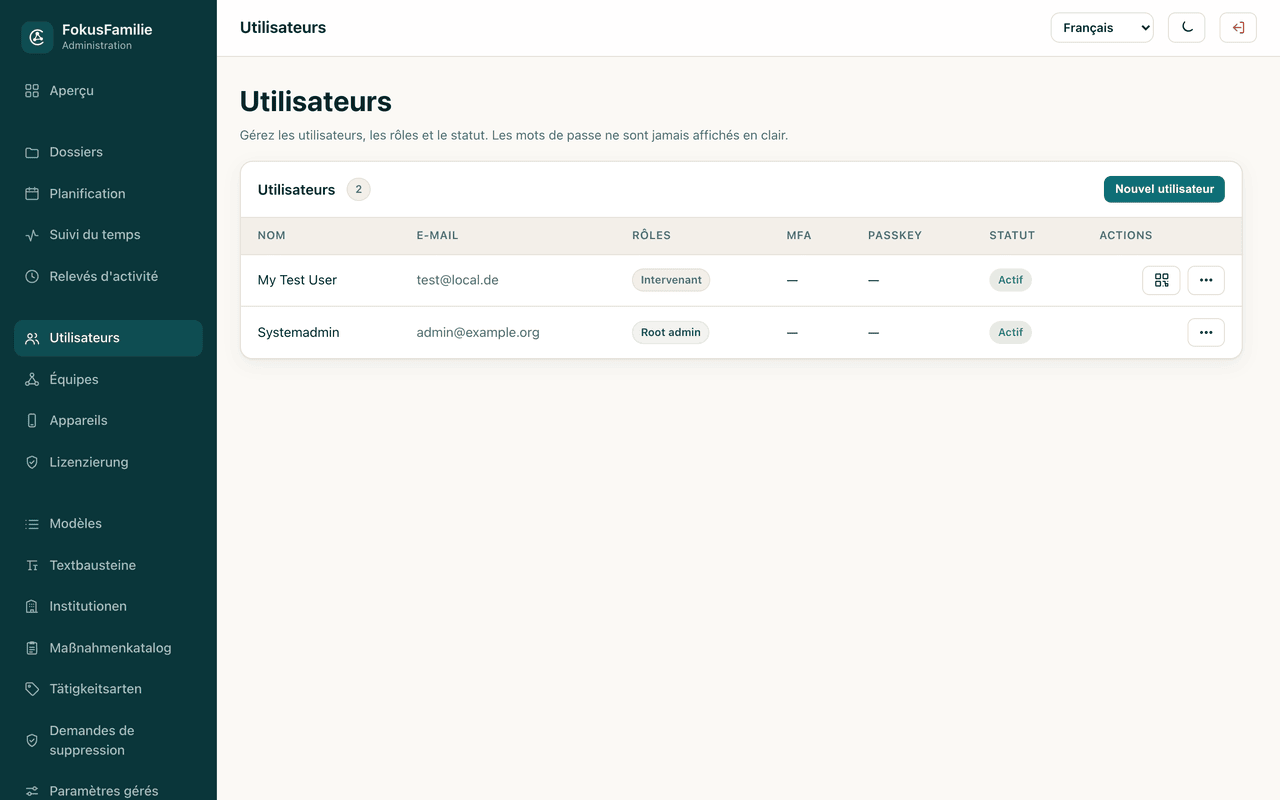The width and height of the screenshot is (1280, 800).
Task: Open Relevés d'activité clock icon
Action: [x=32, y=277]
